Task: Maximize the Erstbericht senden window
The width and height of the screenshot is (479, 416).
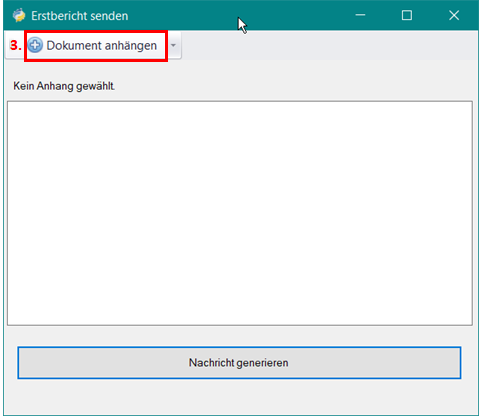Action: tap(407, 15)
